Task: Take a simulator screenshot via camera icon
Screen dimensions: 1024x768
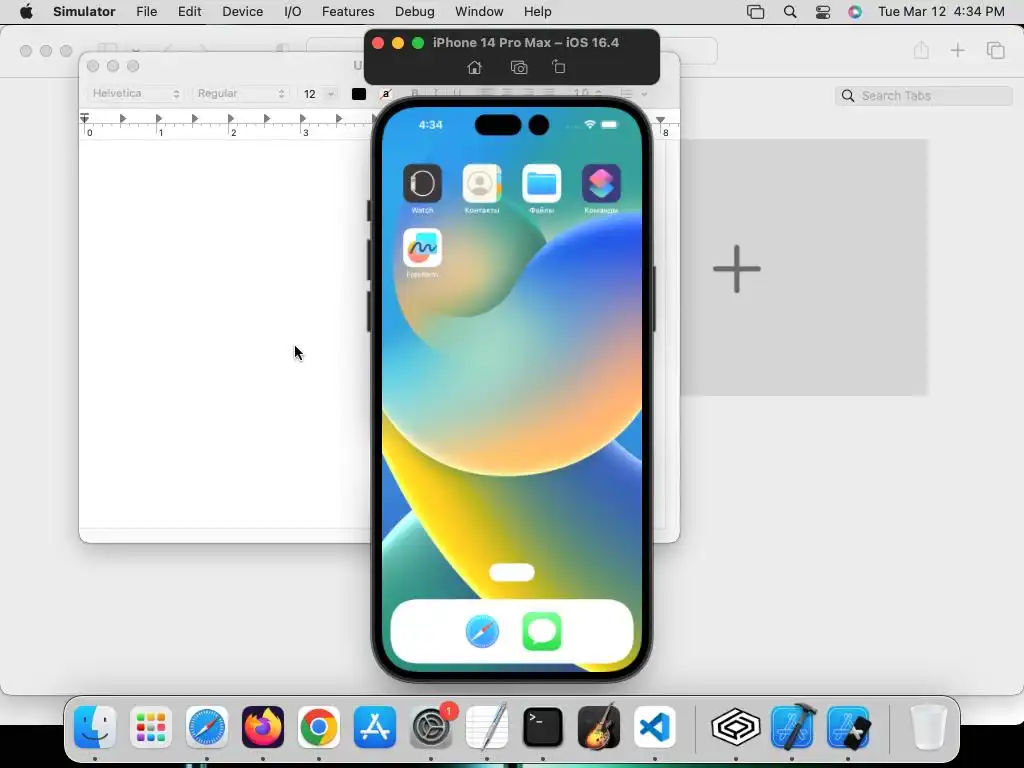Action: [519, 67]
